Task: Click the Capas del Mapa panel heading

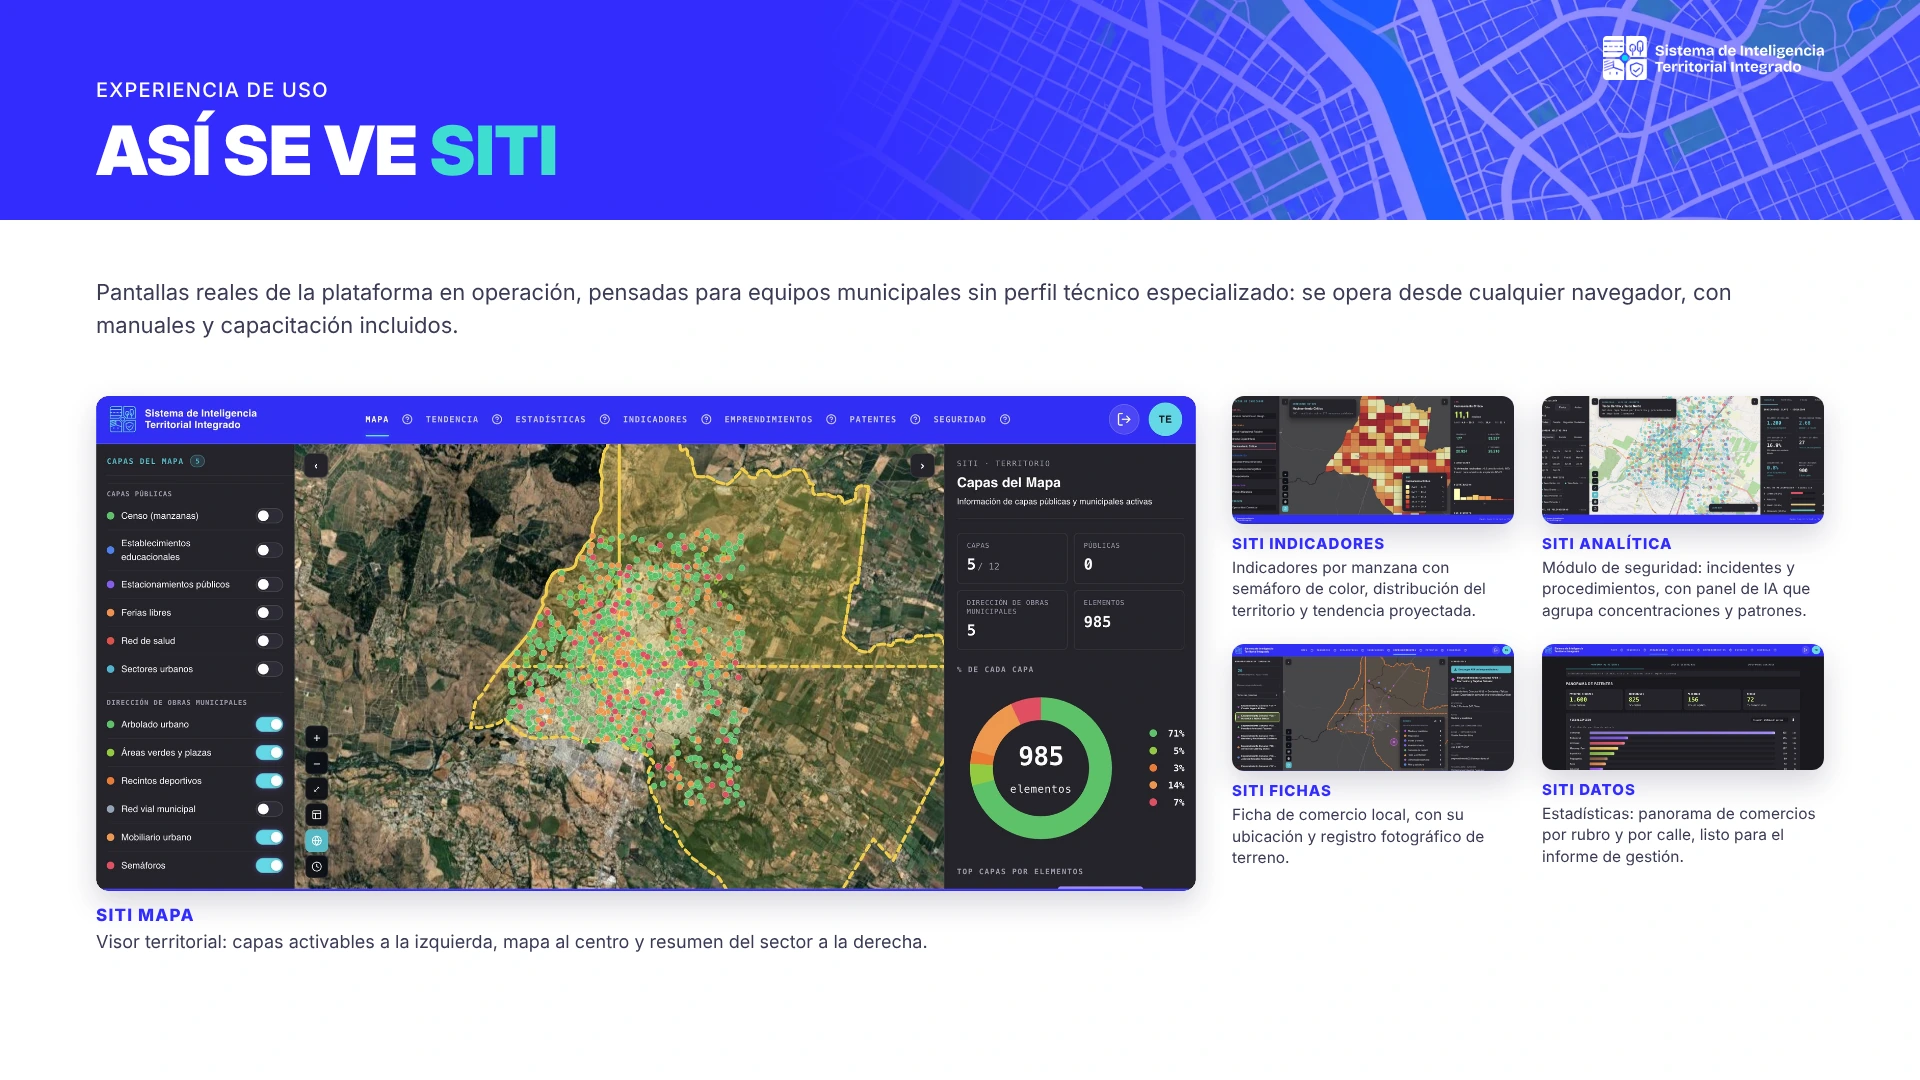Action: 1008,483
